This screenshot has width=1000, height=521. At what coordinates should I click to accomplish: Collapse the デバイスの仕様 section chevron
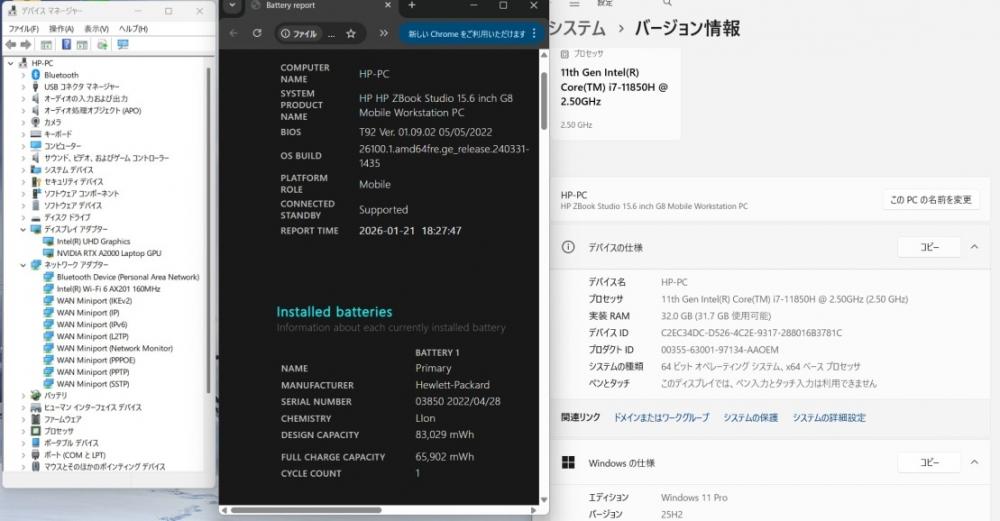tap(974, 247)
